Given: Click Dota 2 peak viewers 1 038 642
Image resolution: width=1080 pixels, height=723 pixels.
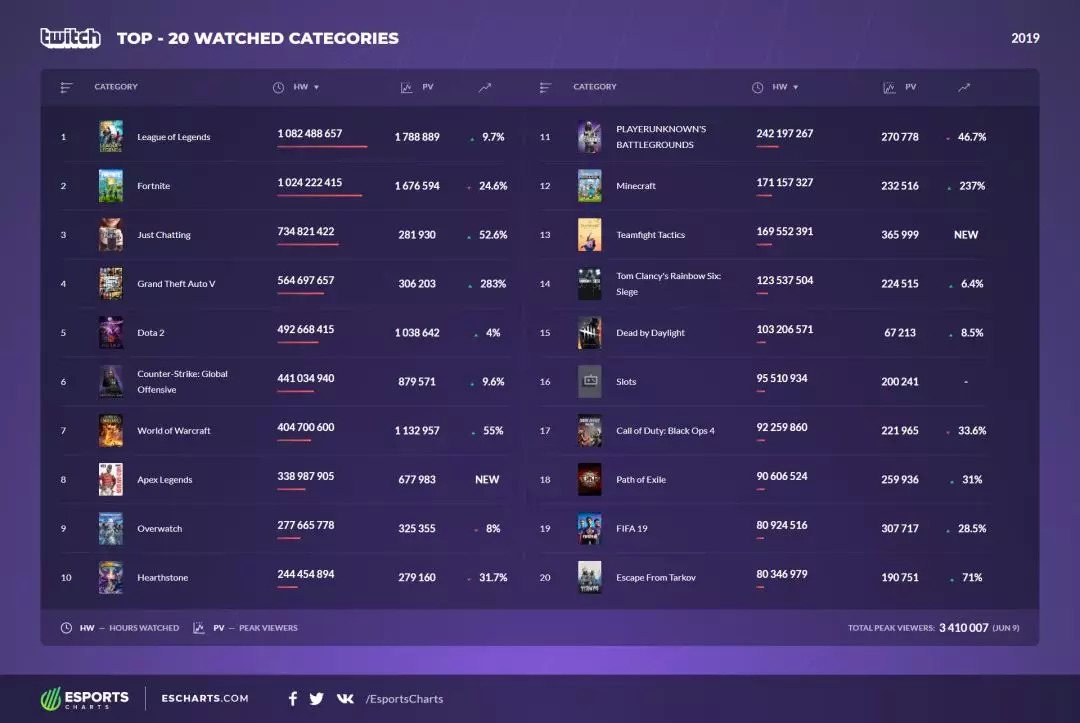Looking at the screenshot, I should coord(417,333).
